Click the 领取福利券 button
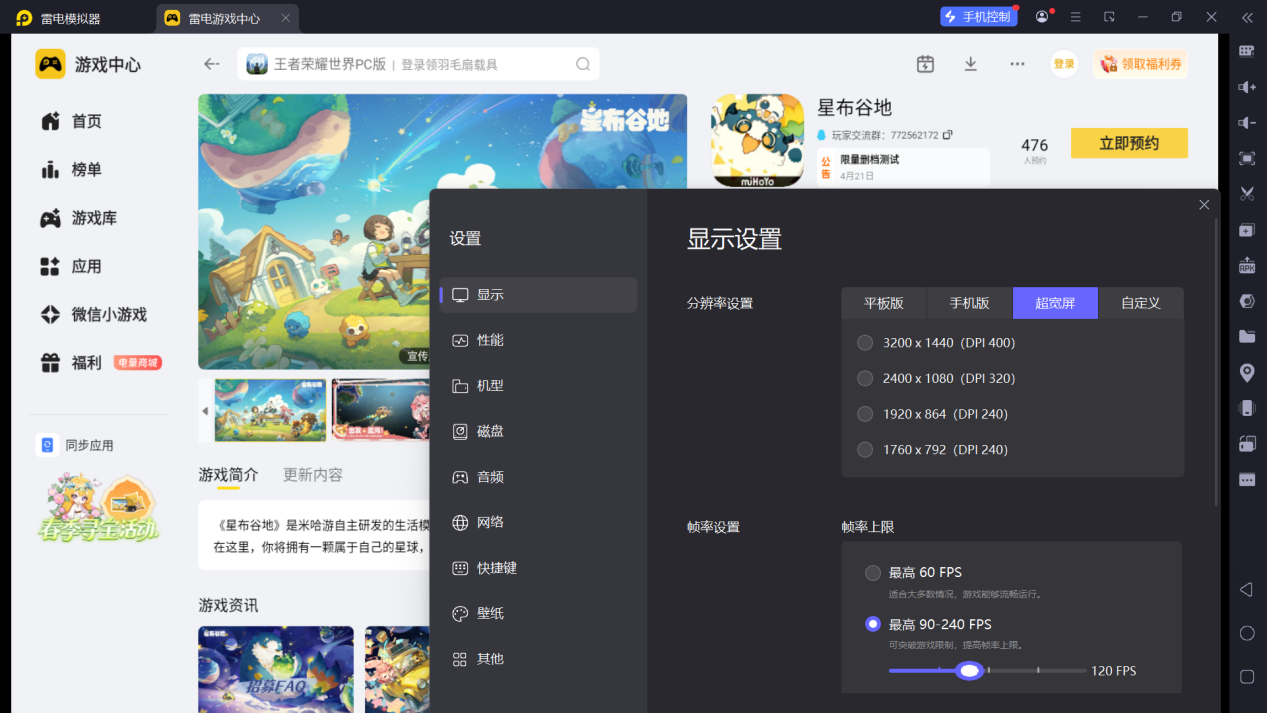 click(x=1140, y=64)
